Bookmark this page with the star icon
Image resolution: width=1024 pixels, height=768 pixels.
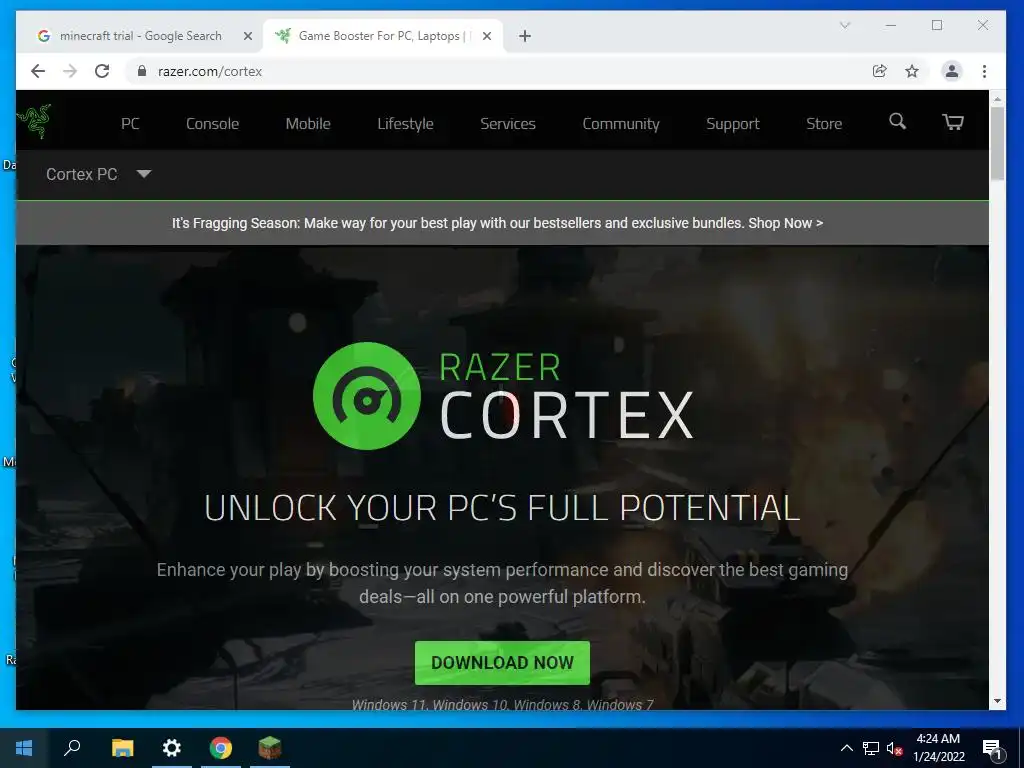912,71
